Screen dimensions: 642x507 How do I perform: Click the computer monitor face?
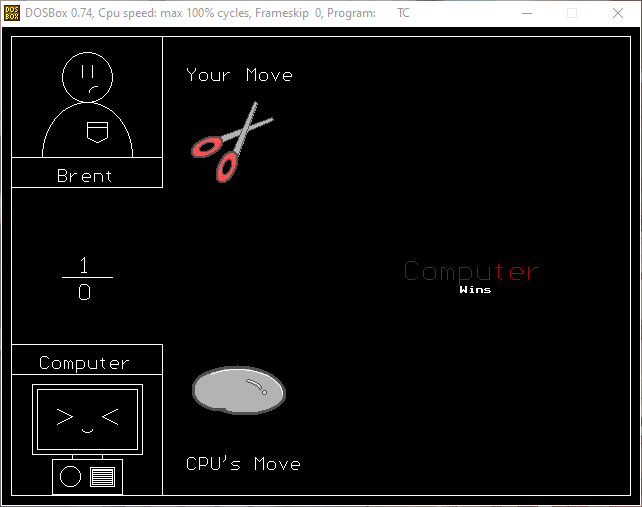[x=87, y=419]
